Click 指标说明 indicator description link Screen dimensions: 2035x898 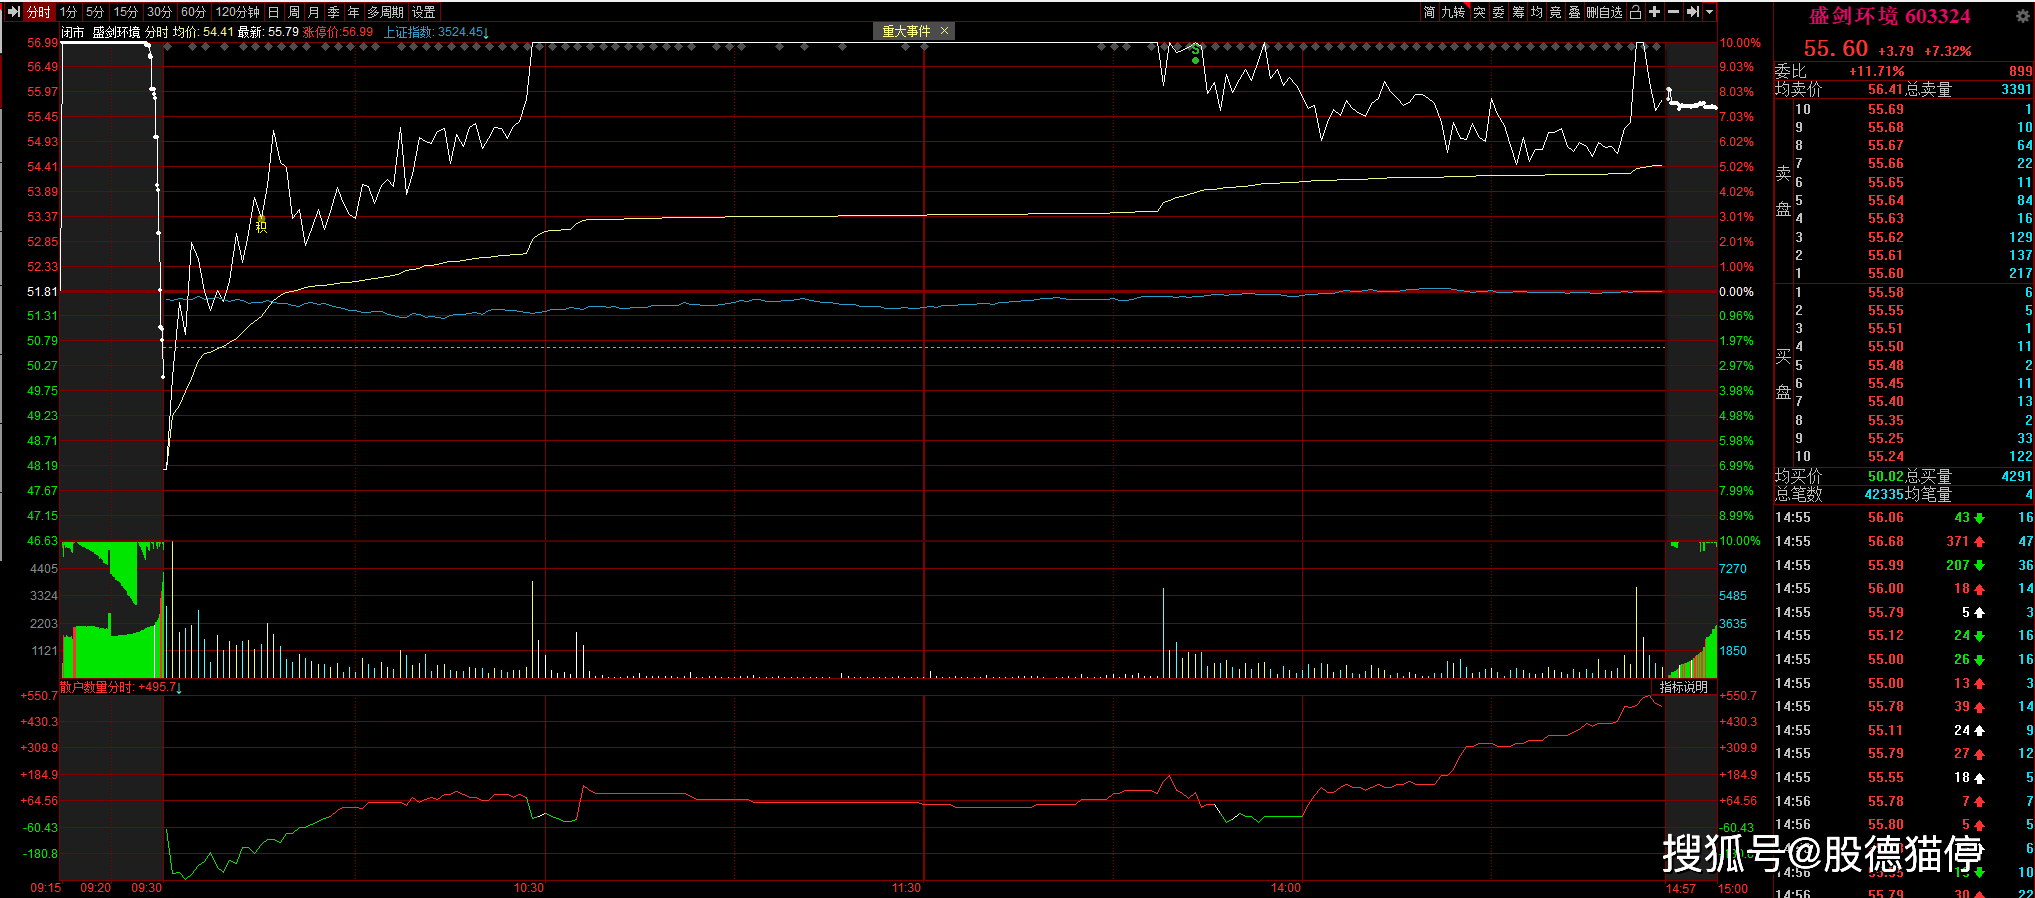(x=1684, y=687)
